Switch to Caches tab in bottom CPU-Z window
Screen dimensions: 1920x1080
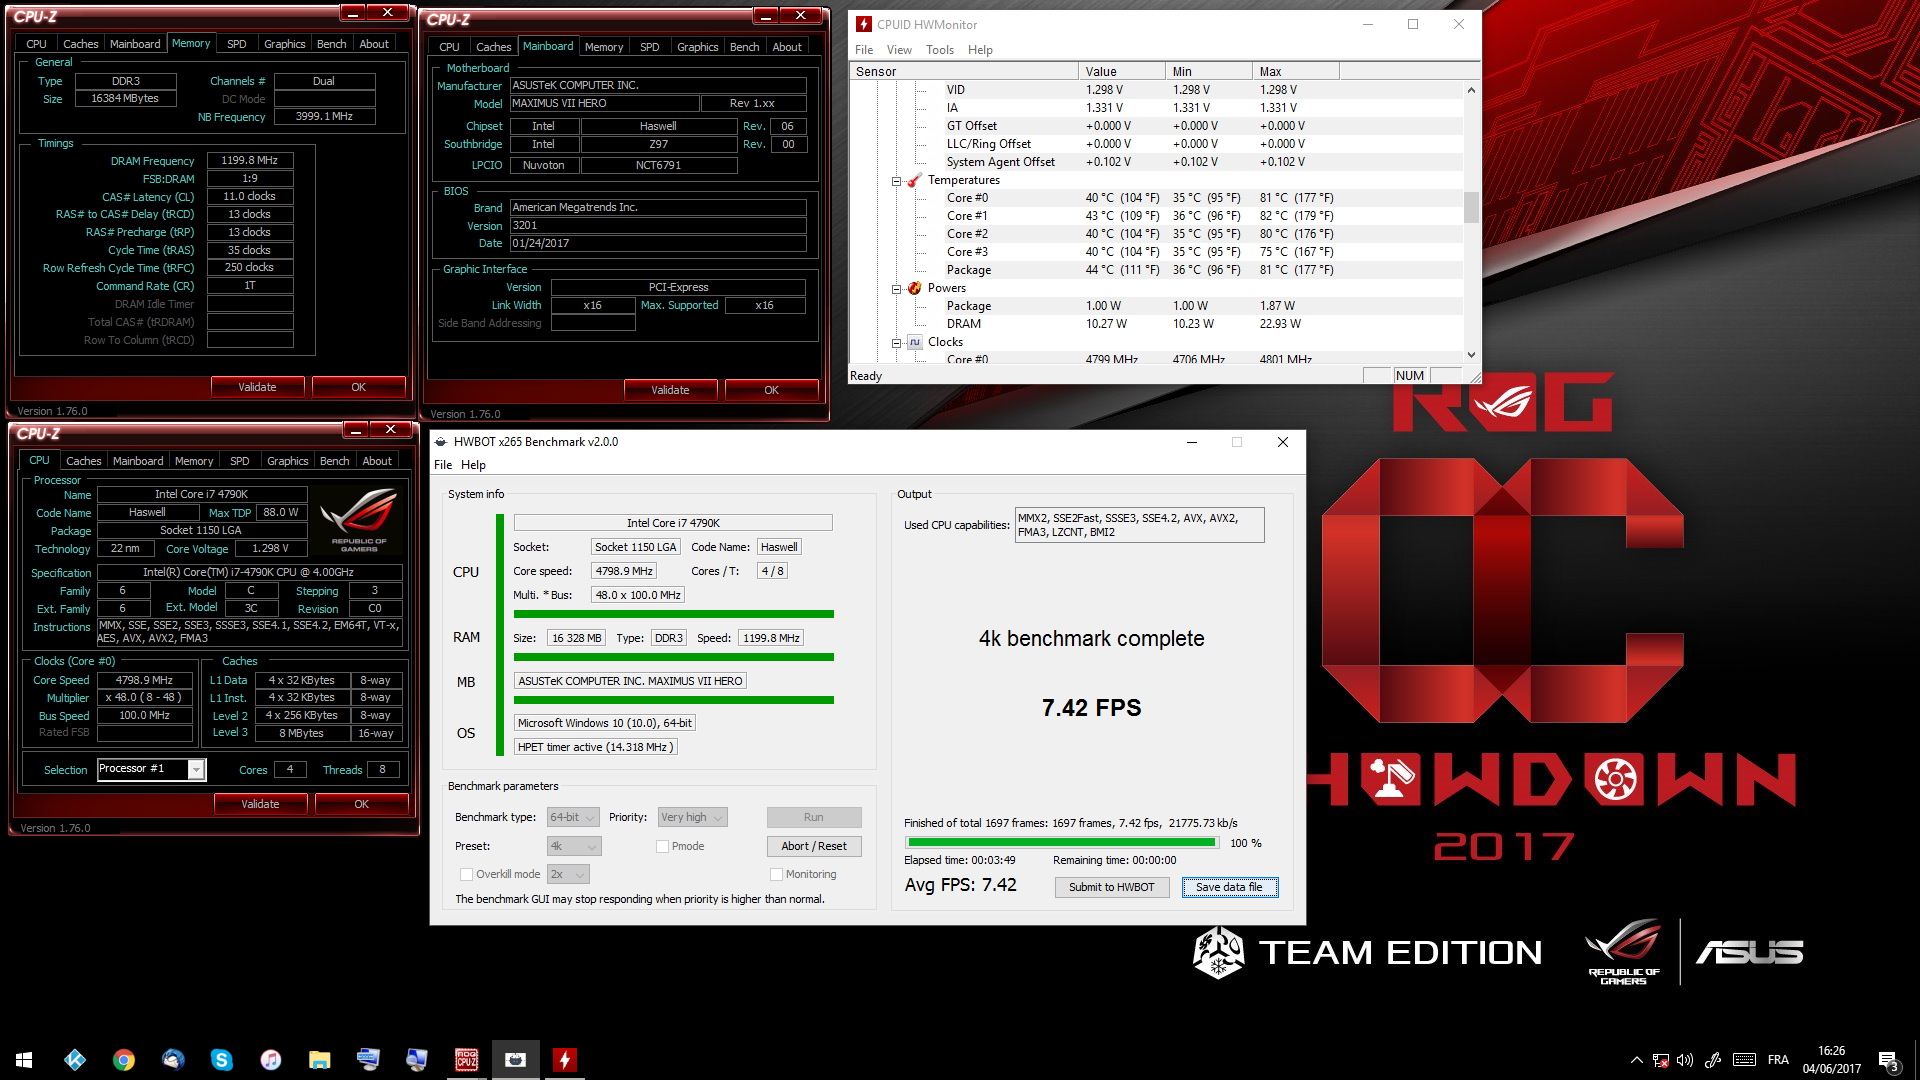click(83, 461)
